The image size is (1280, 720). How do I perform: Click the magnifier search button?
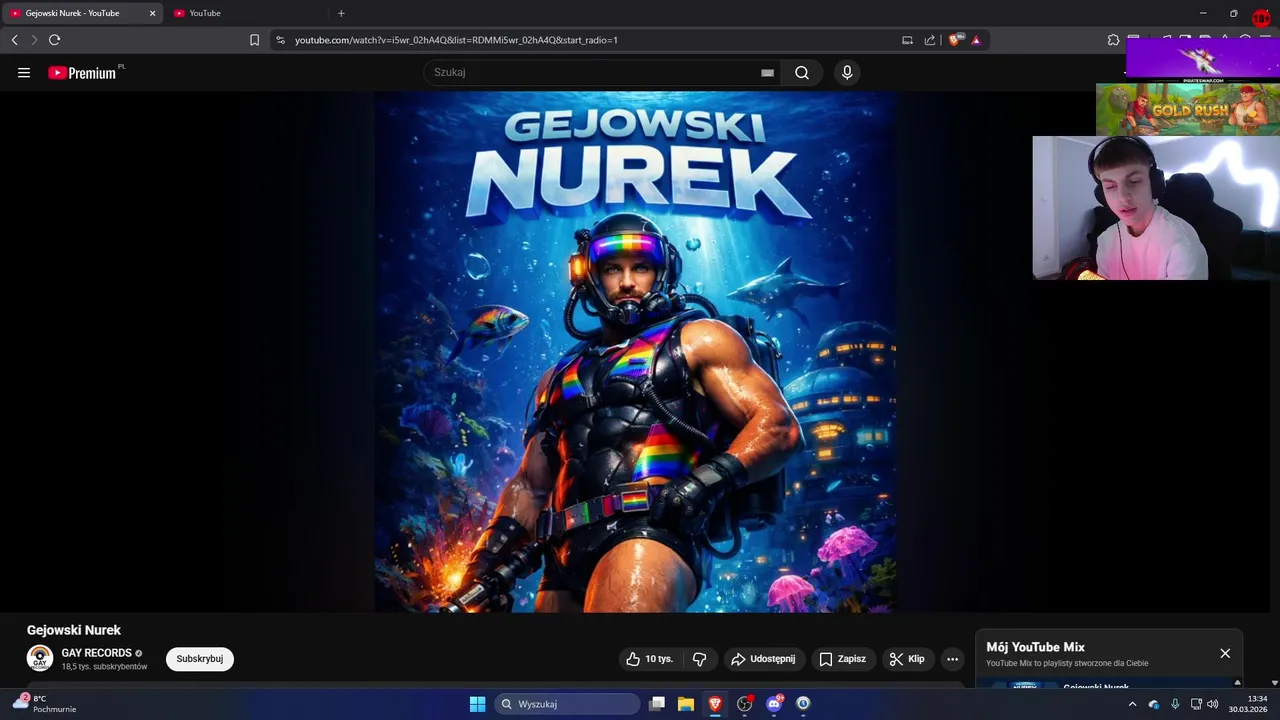pyautogui.click(x=802, y=72)
